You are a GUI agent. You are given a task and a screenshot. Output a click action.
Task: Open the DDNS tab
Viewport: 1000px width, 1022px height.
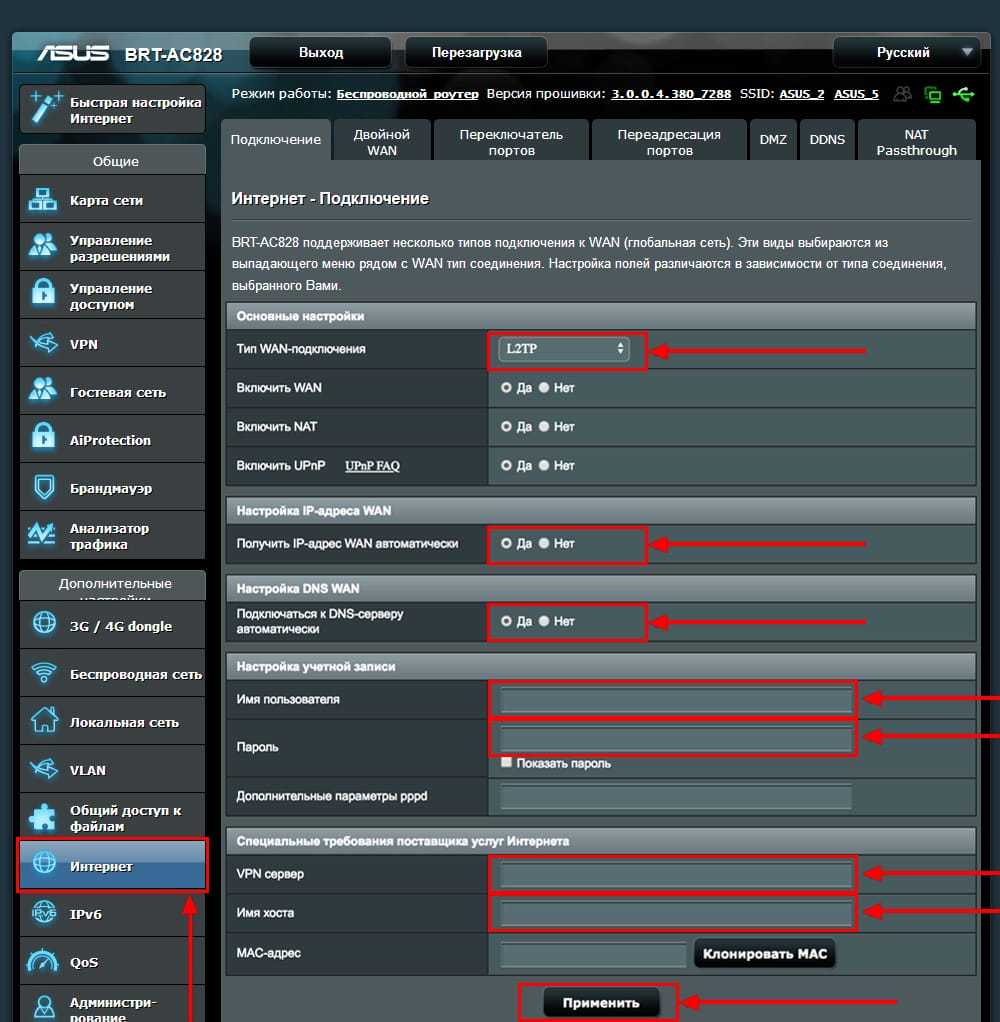click(x=827, y=140)
